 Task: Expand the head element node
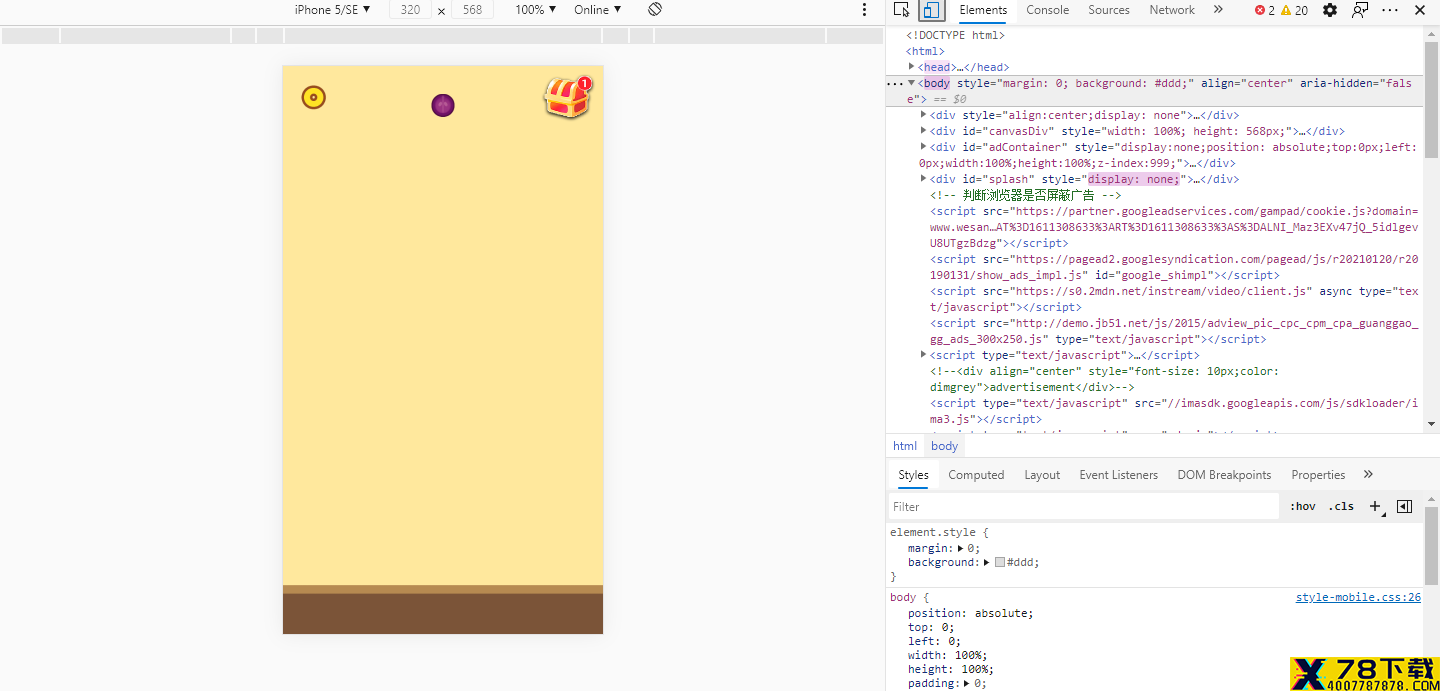point(912,67)
